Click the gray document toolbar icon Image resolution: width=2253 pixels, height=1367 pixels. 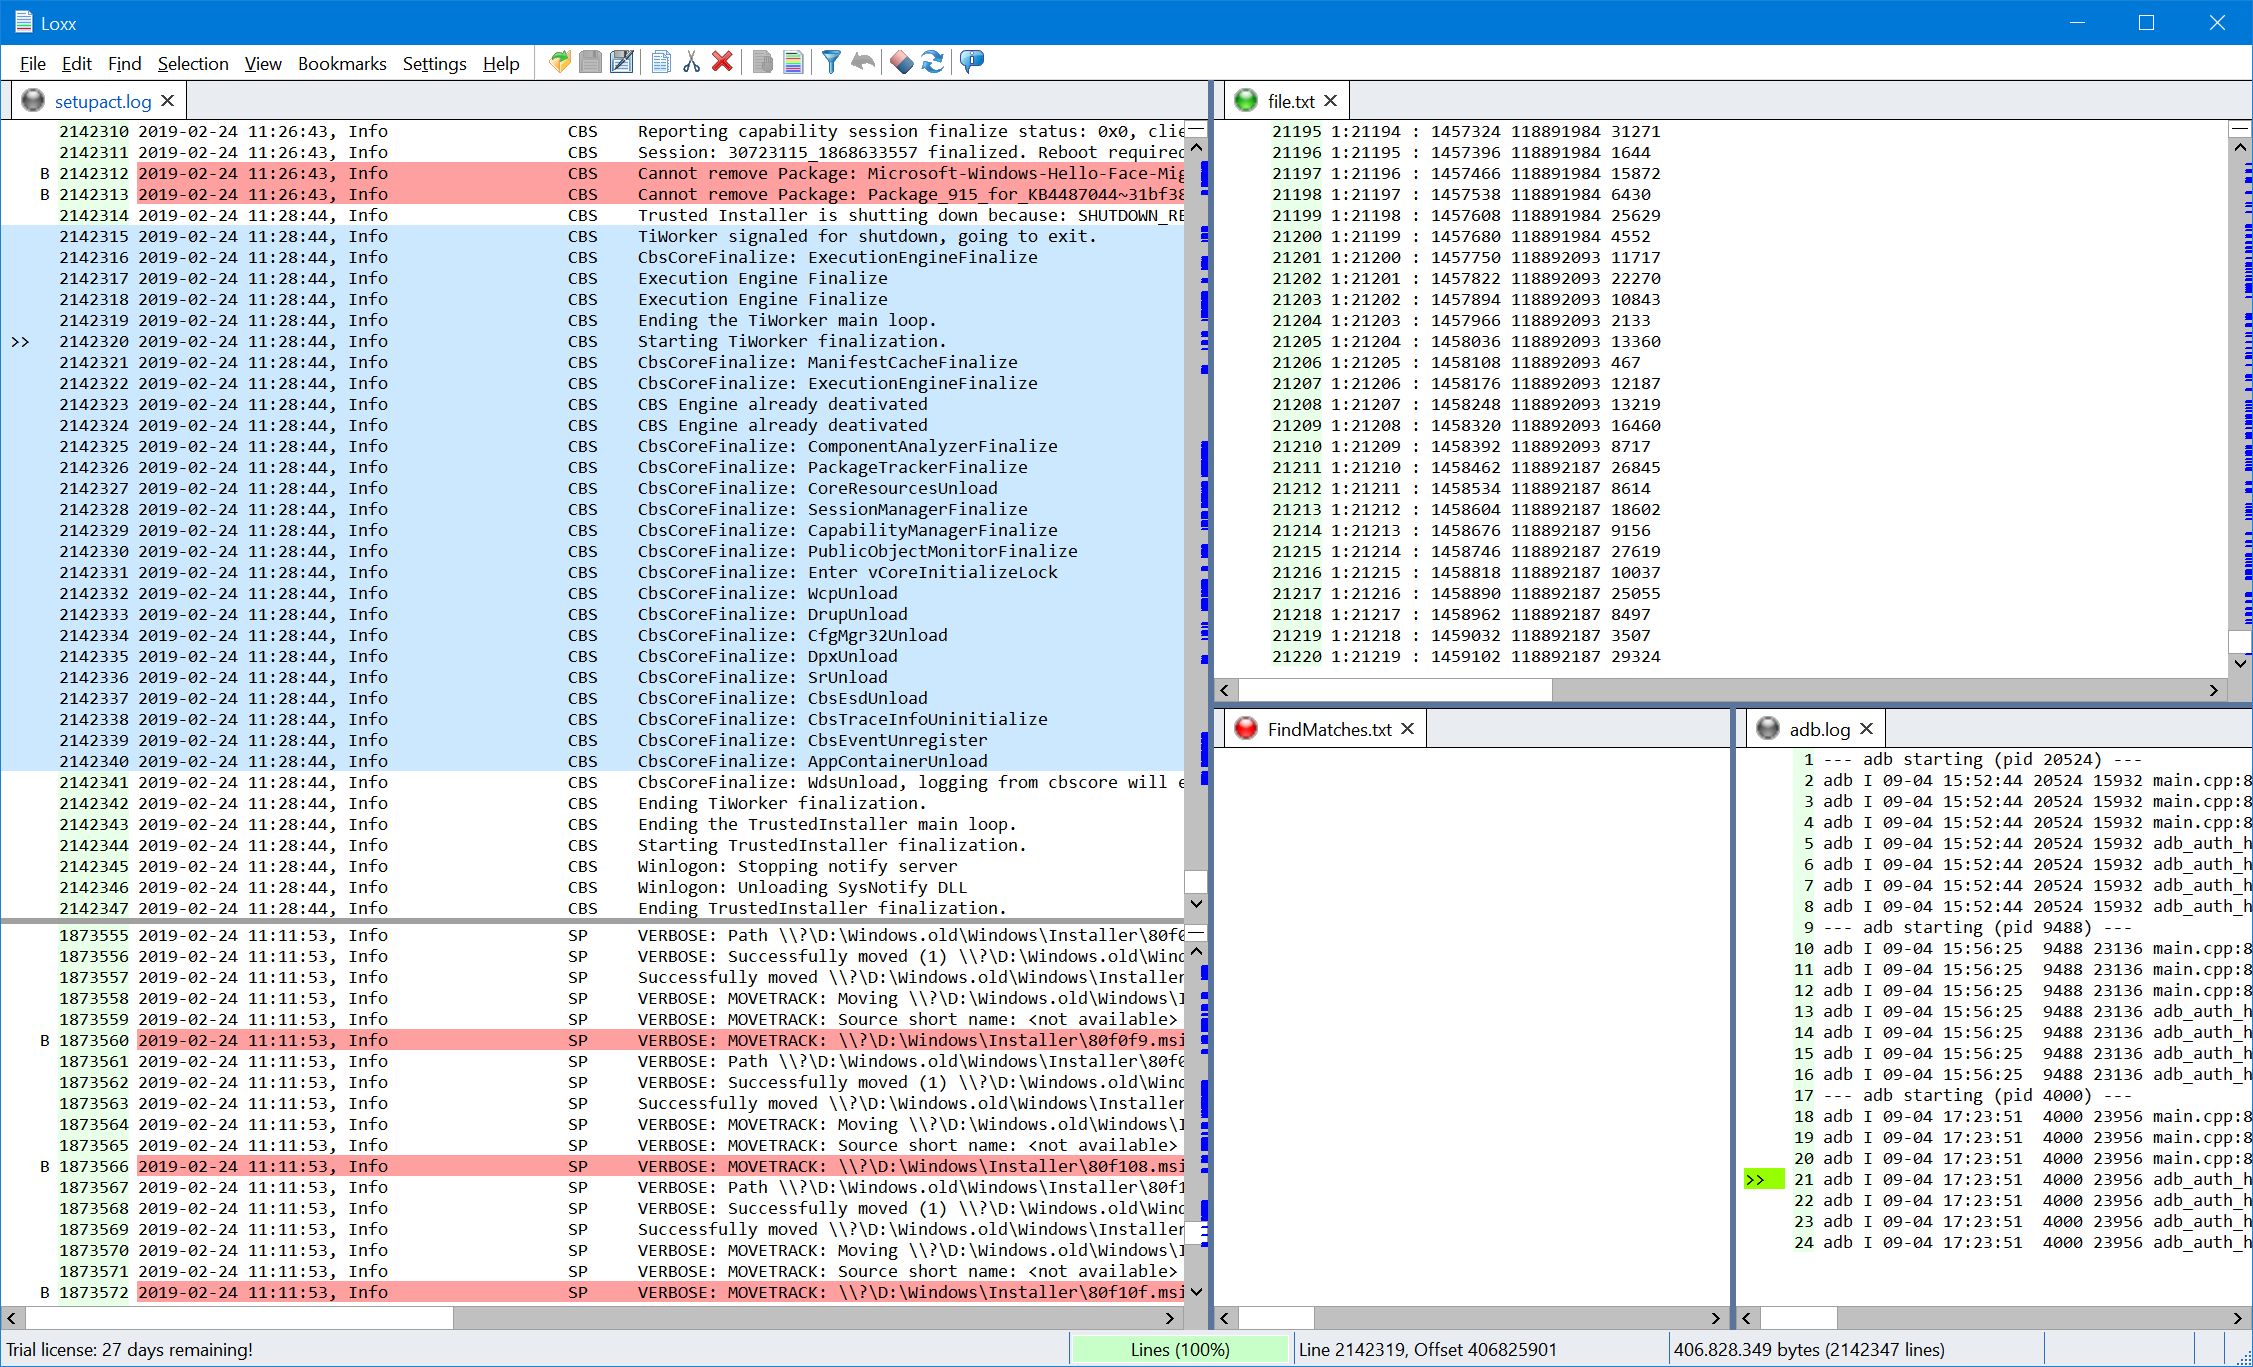(x=762, y=62)
